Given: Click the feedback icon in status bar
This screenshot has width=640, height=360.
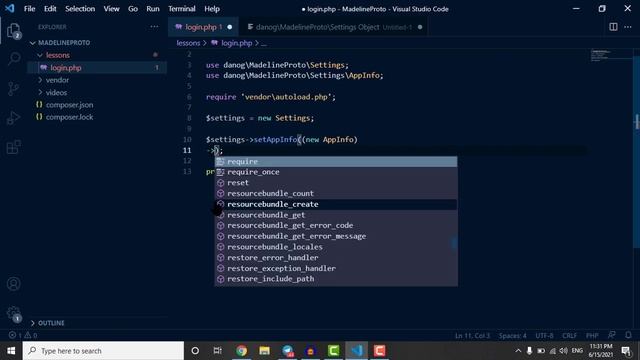Looking at the screenshot, I should (x=611, y=335).
